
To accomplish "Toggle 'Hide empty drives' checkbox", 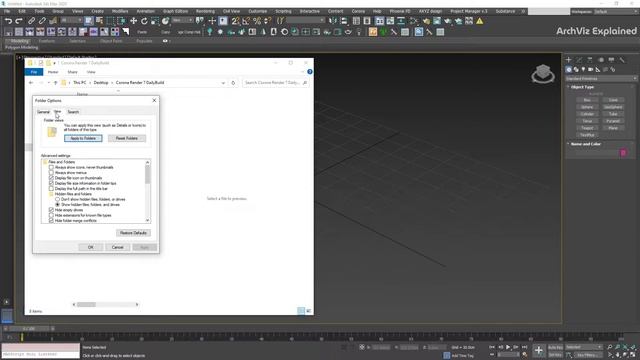I will pos(51,210).
